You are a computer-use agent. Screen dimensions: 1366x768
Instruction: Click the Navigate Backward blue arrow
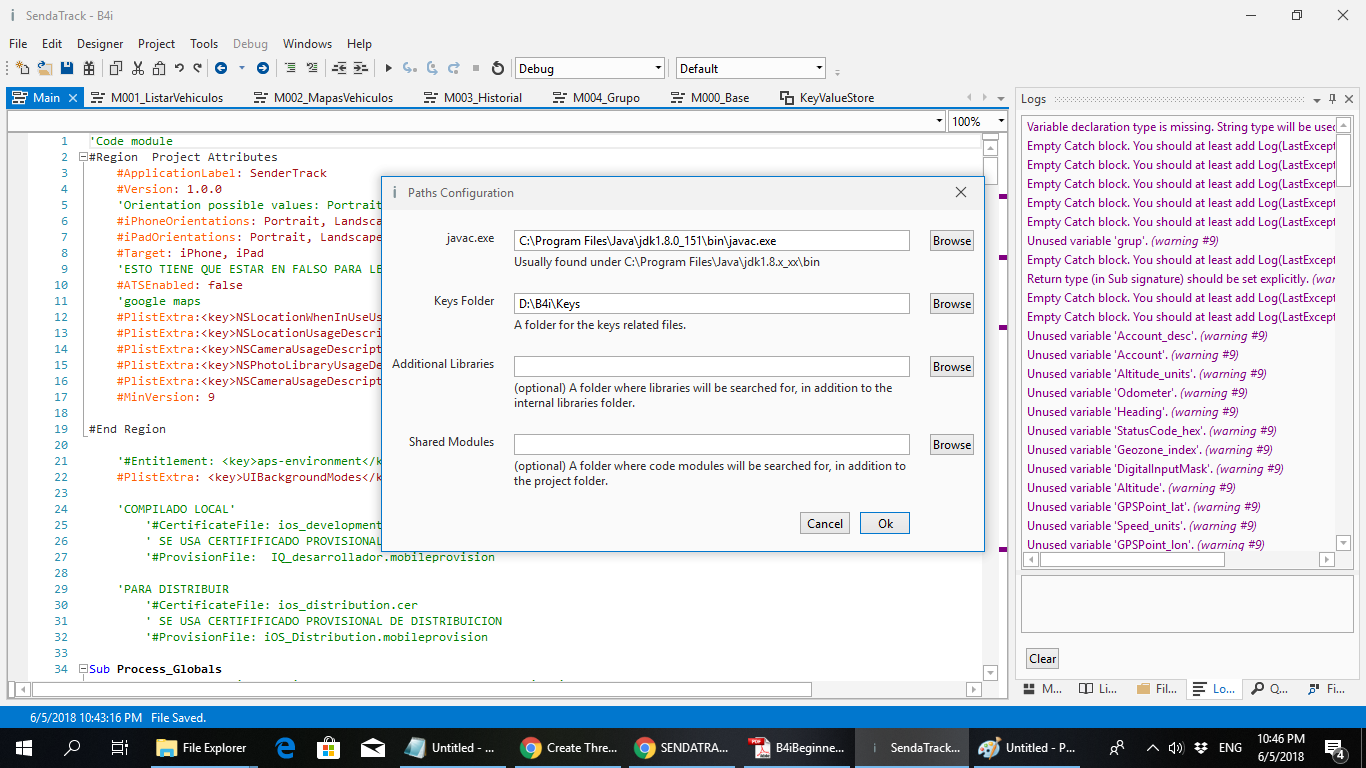point(221,68)
